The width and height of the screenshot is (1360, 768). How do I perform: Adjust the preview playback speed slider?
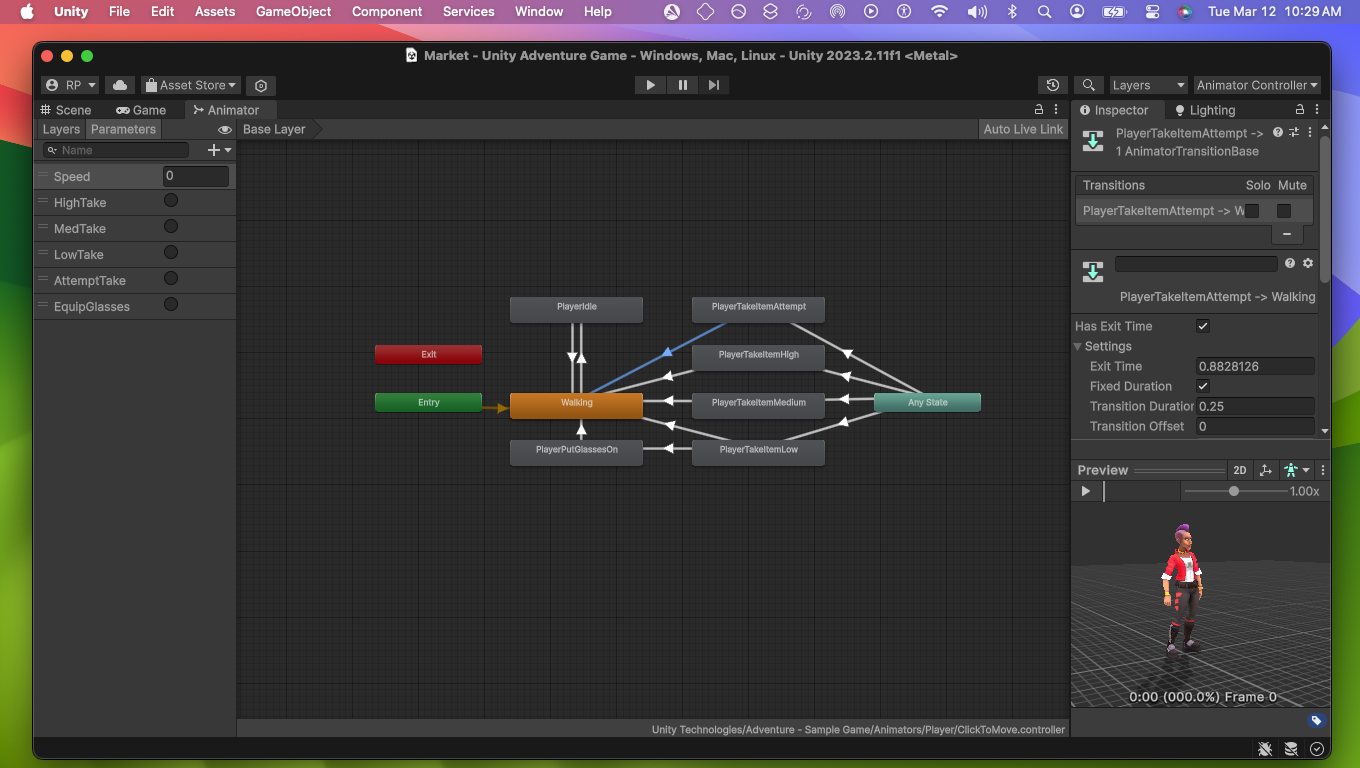1234,491
